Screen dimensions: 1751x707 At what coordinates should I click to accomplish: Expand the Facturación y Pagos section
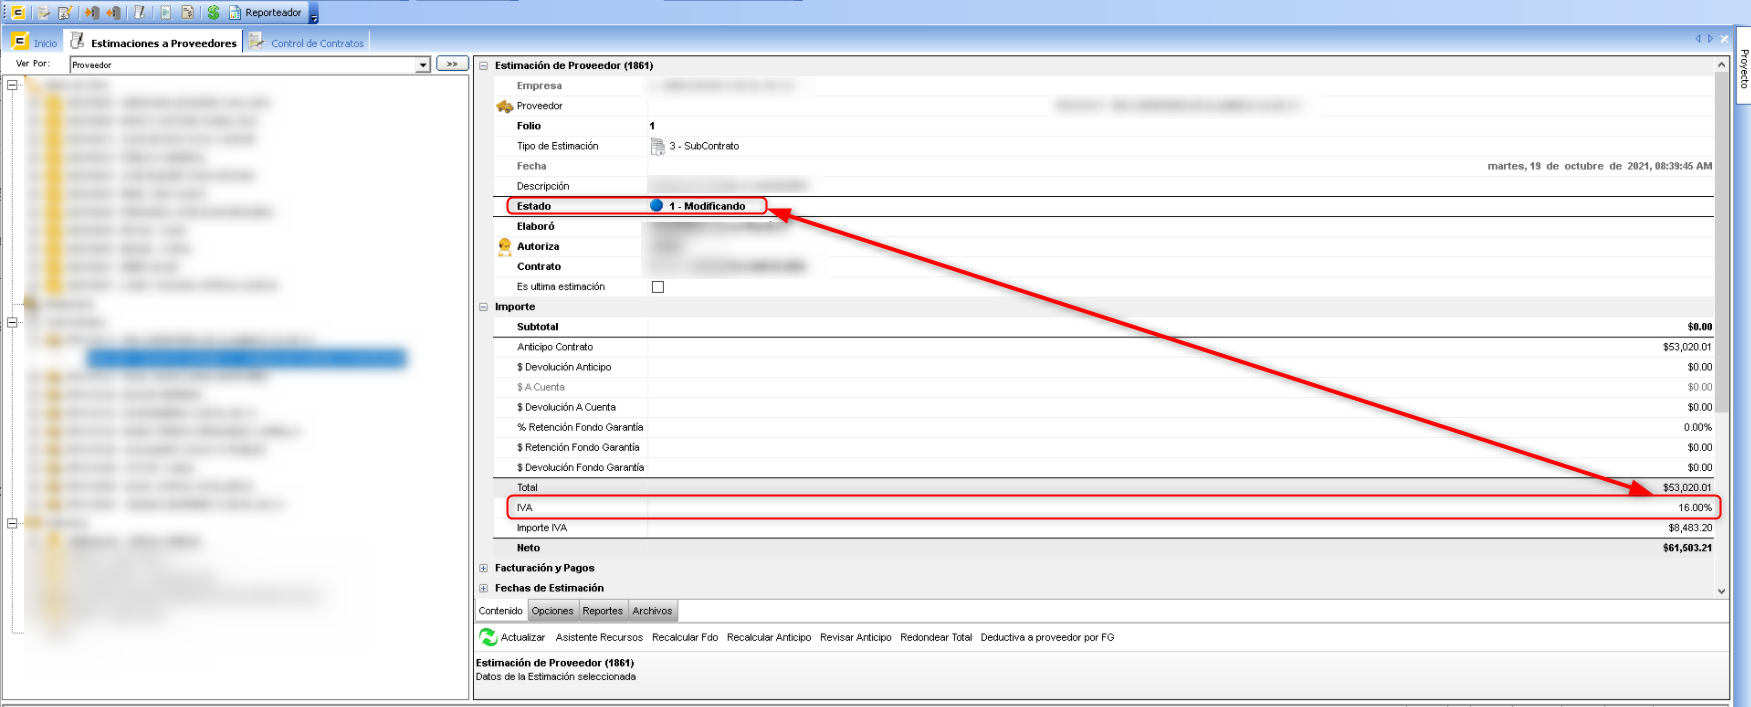click(x=484, y=568)
